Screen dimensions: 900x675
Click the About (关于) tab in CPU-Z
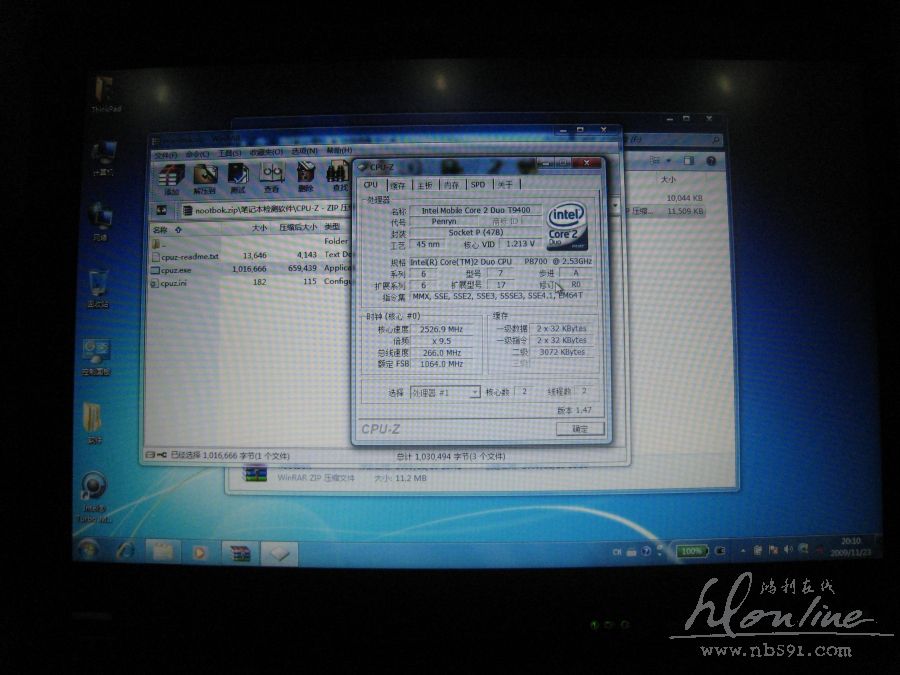505,185
